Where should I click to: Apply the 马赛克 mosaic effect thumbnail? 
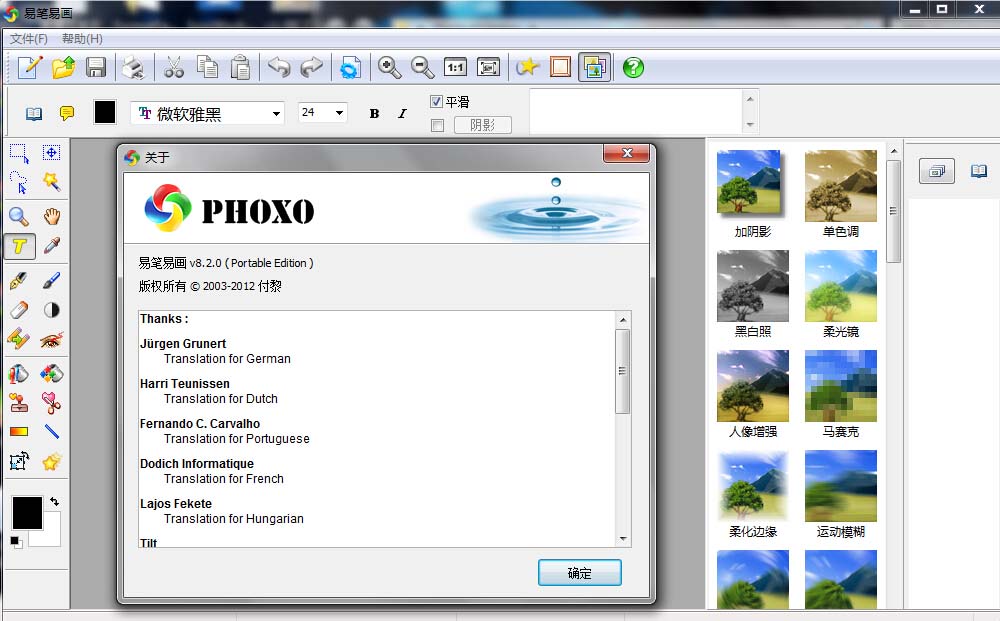(x=840, y=386)
